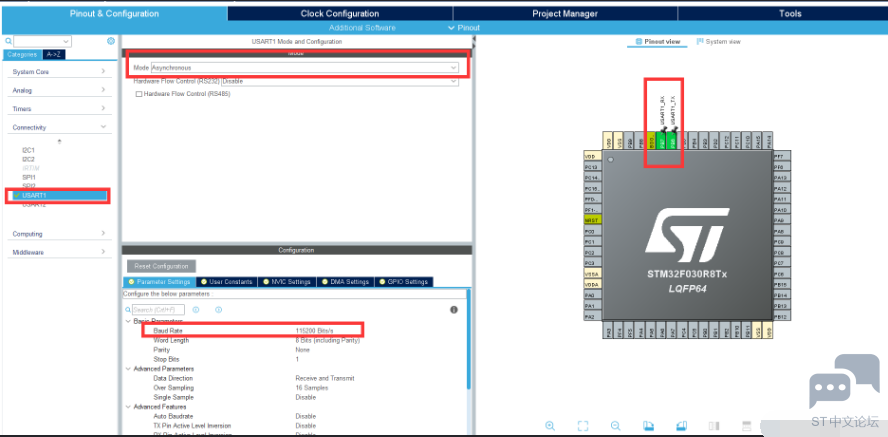This screenshot has height=437, width=888.
Task: Select USART1 in the peripheral list
Action: (x=34, y=195)
